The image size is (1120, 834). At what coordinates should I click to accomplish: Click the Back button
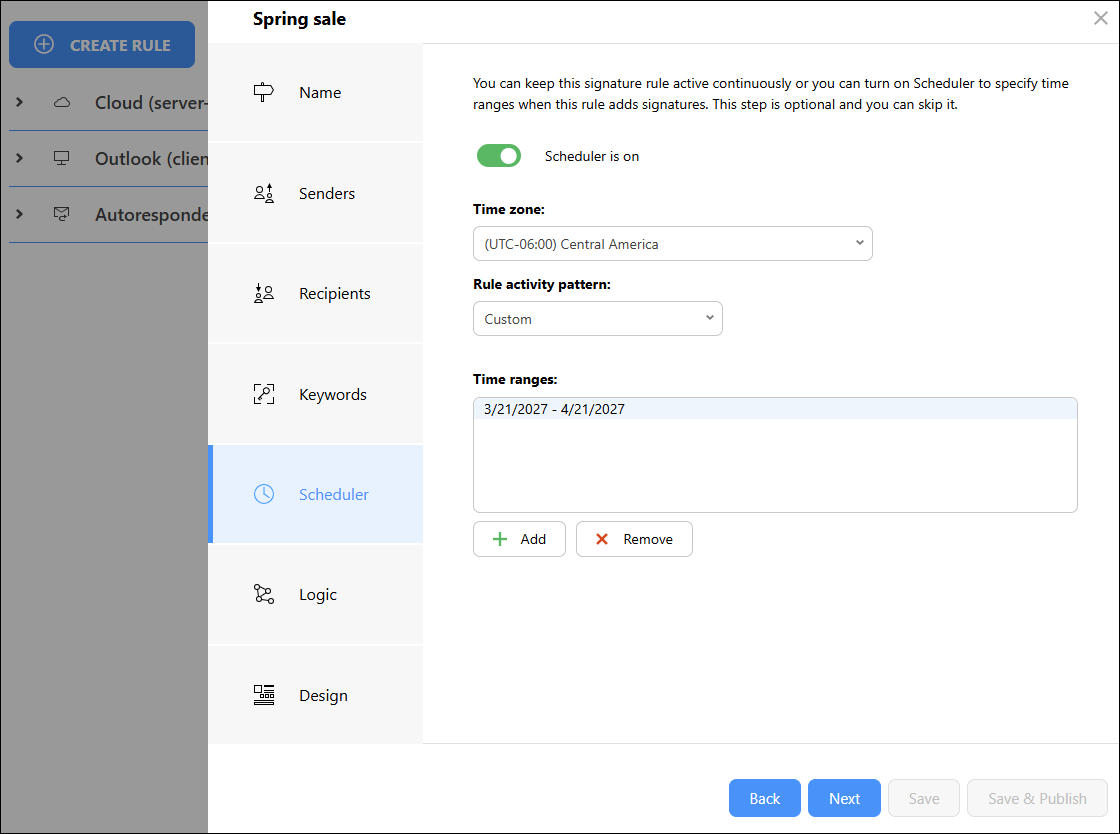(764, 798)
